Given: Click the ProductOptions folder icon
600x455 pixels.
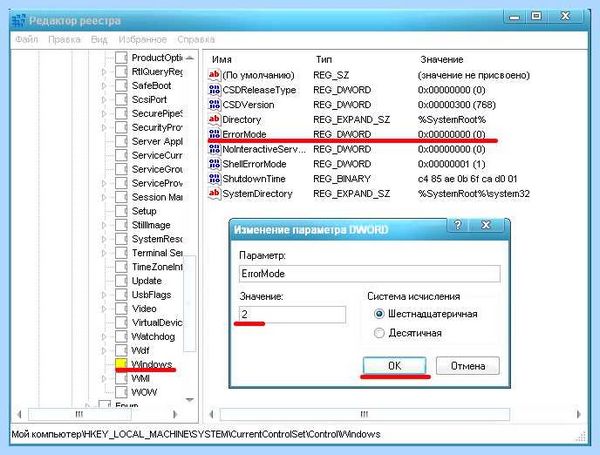Looking at the screenshot, I should (121, 58).
